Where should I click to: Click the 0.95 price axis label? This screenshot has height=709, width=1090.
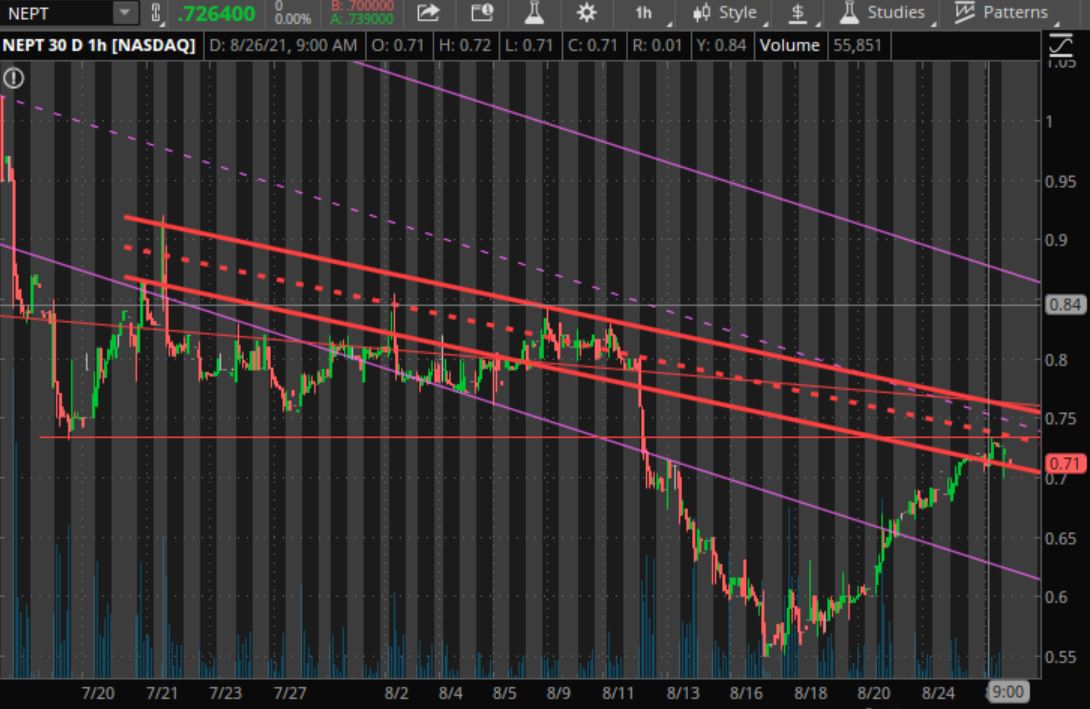(x=1061, y=181)
